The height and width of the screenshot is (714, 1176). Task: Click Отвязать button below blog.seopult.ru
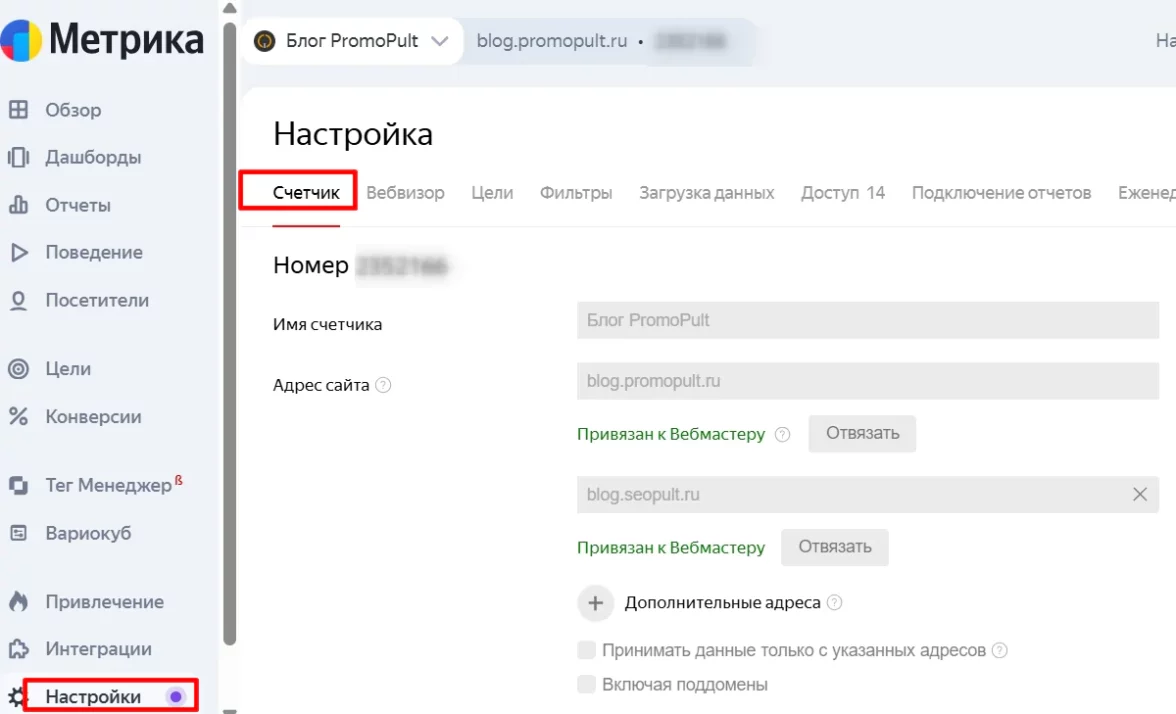[834, 547]
